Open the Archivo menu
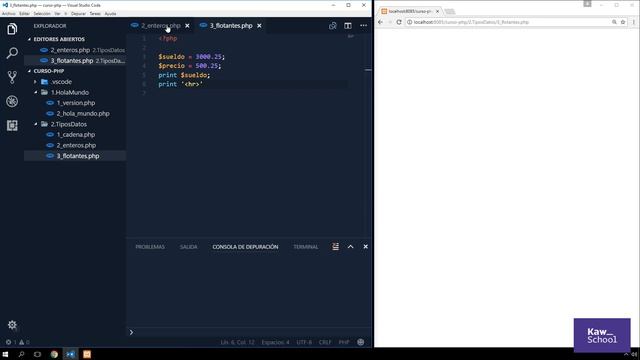Viewport: 640px width, 360px height. 8,13
